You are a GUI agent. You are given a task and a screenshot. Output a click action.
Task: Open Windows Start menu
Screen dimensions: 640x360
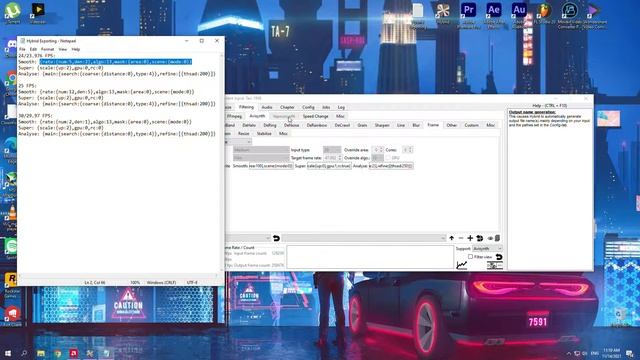tap(7, 353)
